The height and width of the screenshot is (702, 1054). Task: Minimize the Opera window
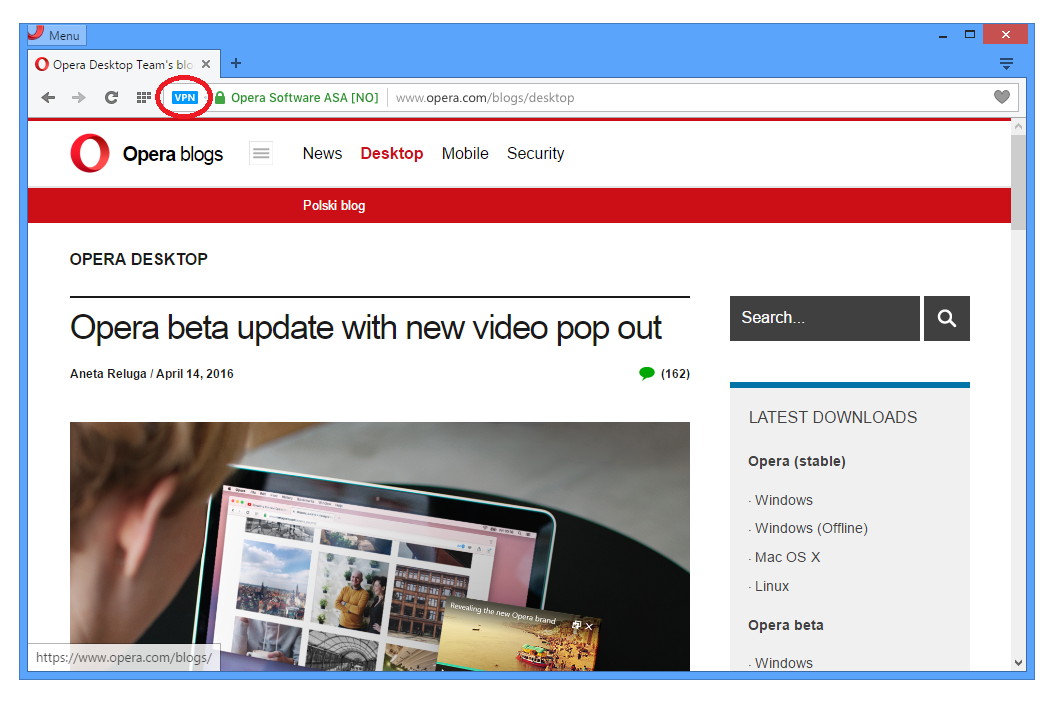[943, 35]
